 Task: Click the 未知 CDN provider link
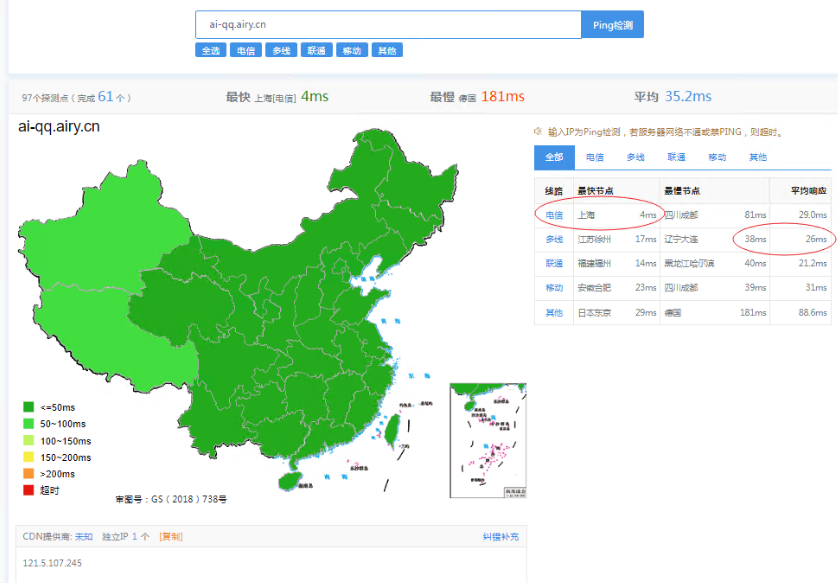point(84,537)
